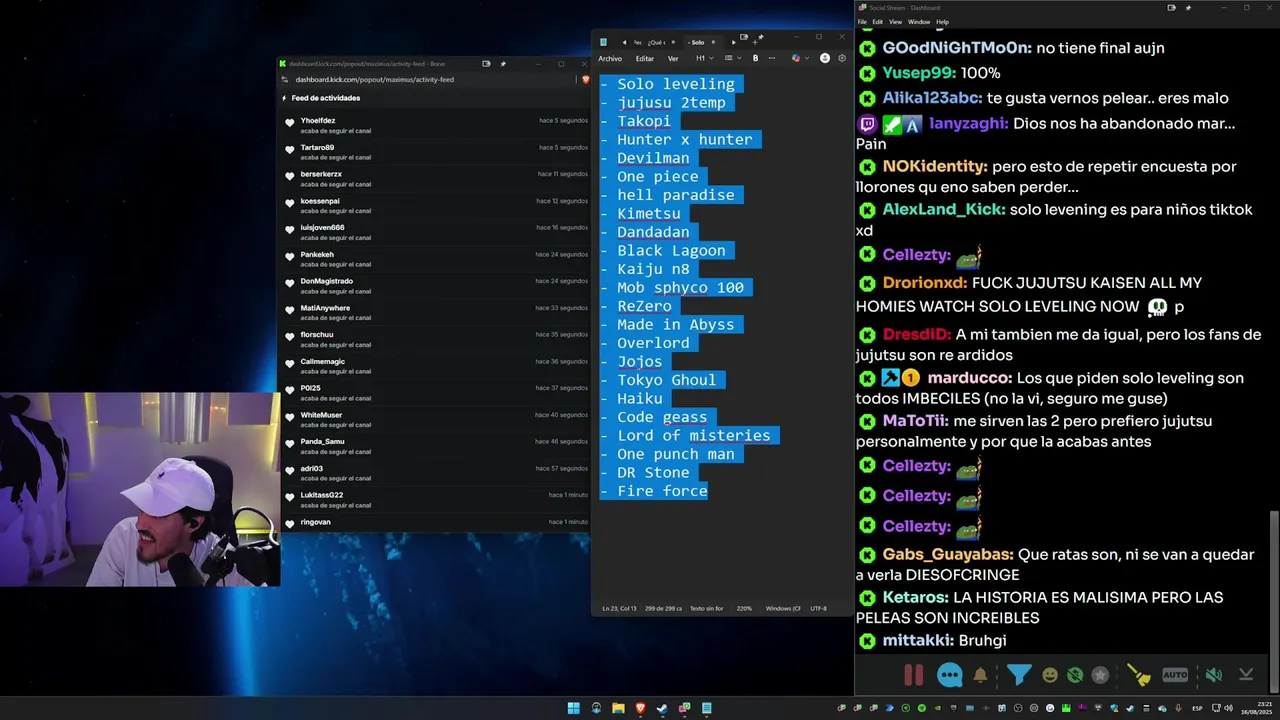Click the Kick favicon in Brave title bar

[x=283, y=63]
